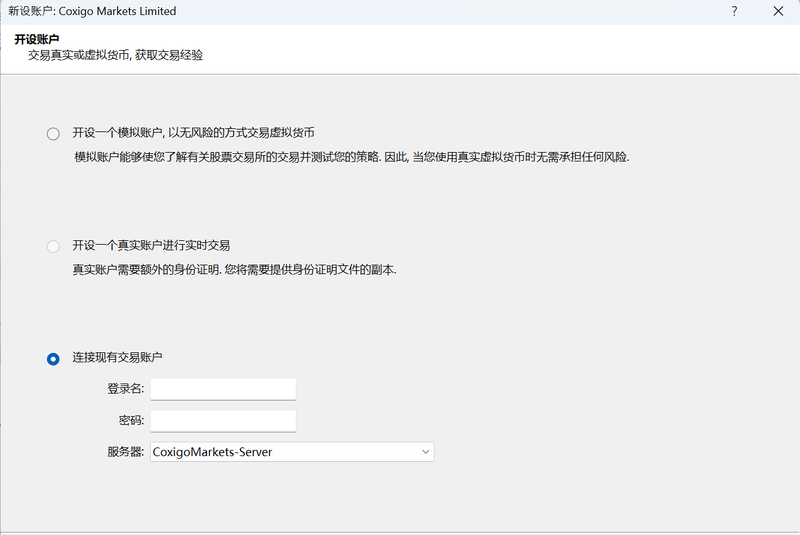Click the 密码 label

coord(131,420)
